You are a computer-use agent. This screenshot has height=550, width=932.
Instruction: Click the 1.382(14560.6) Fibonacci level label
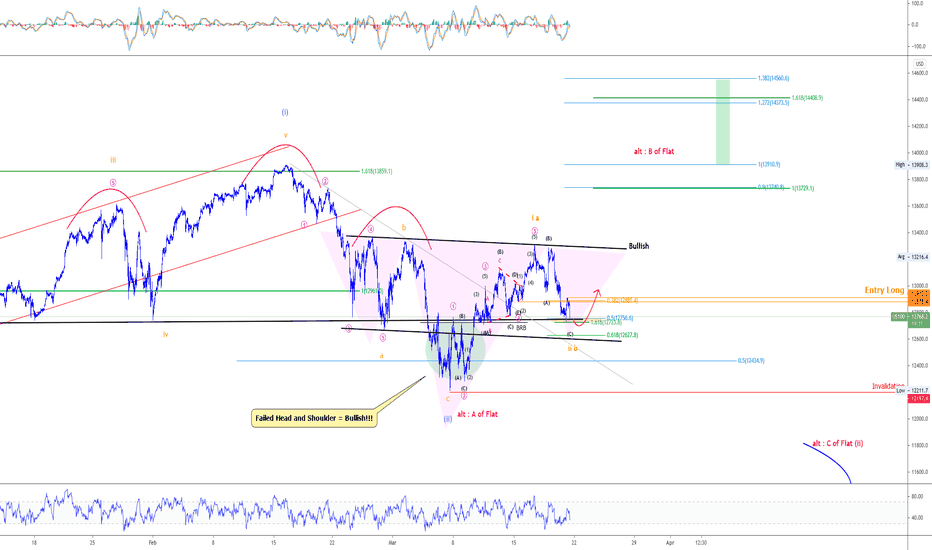tap(773, 78)
